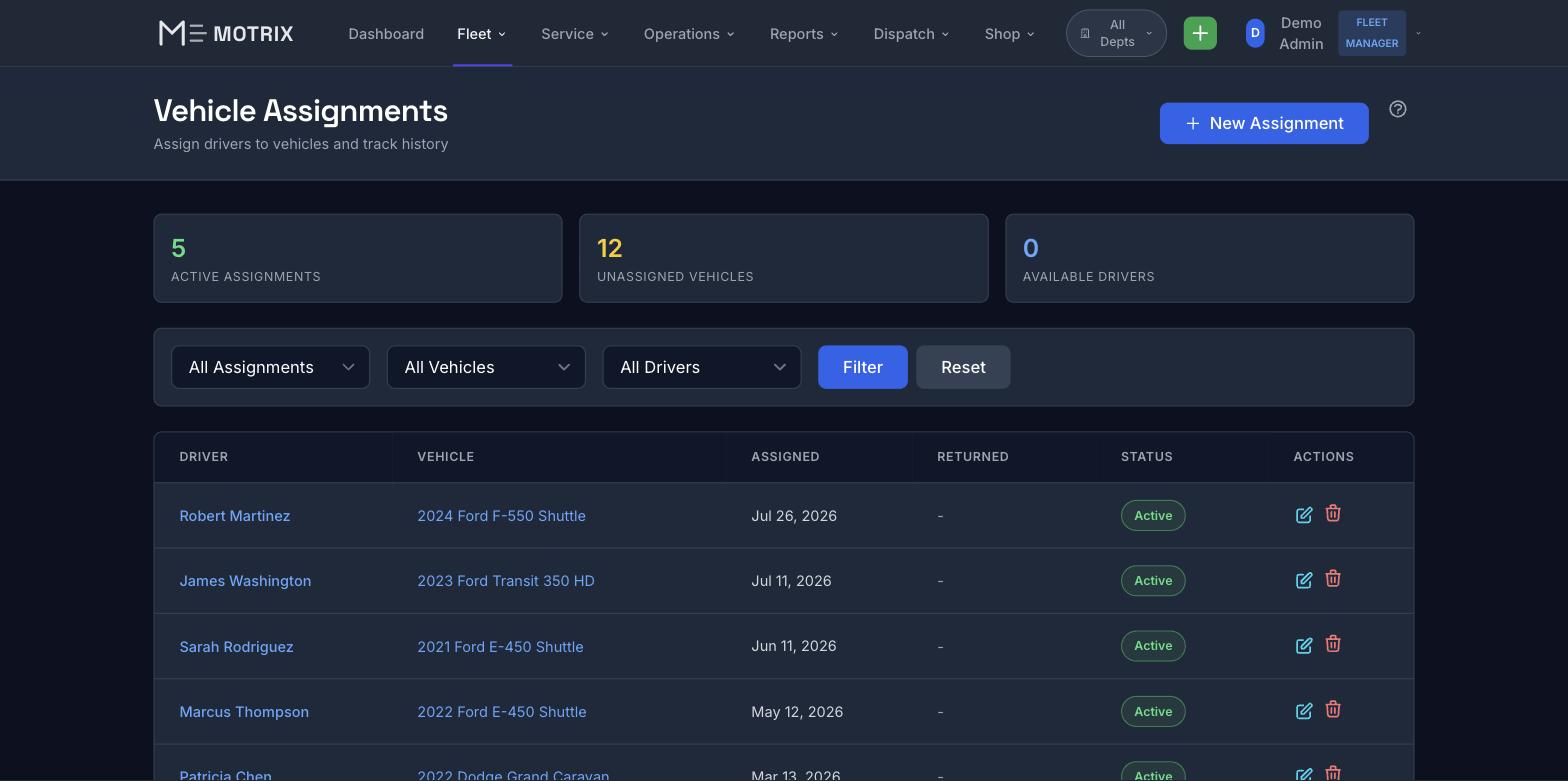Expand the Fleet menu

[482, 34]
